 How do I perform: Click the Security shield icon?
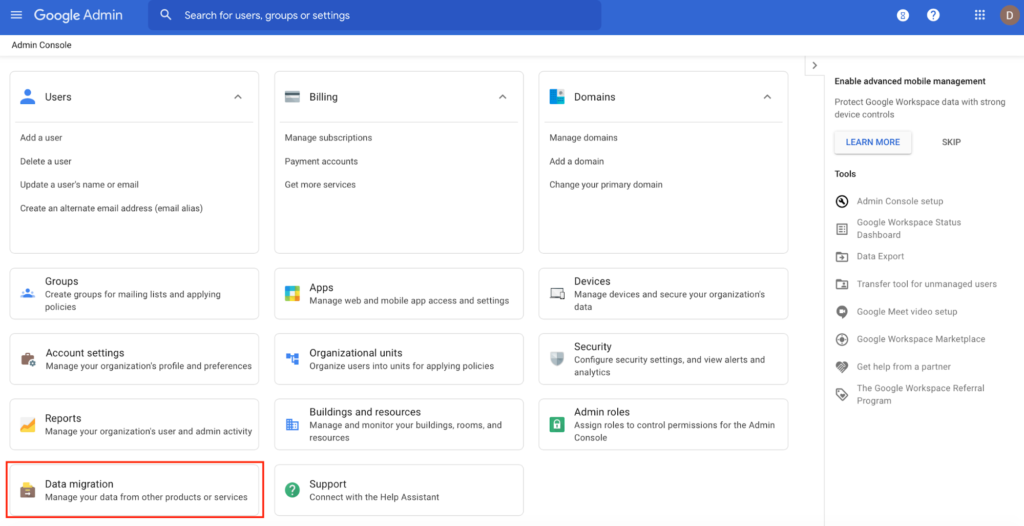click(x=556, y=359)
